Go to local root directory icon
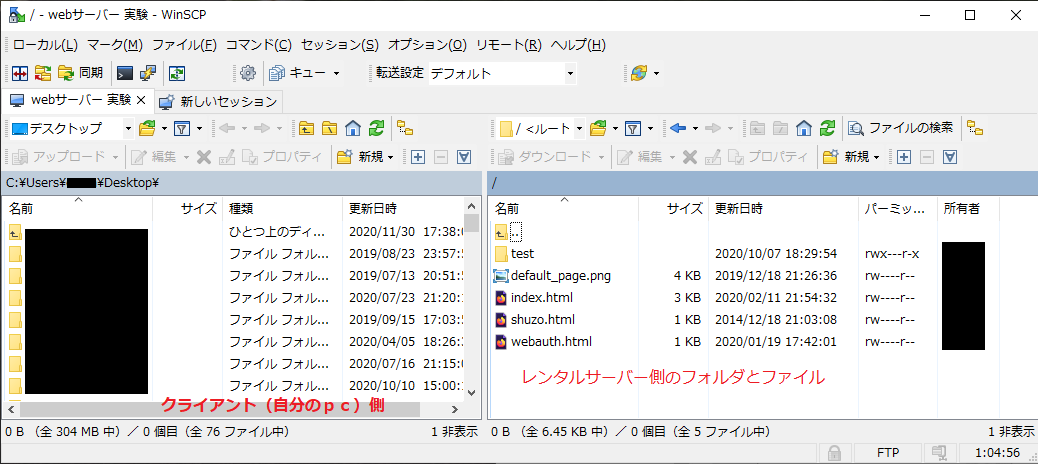Screen dimensions: 1038x465 [330, 128]
